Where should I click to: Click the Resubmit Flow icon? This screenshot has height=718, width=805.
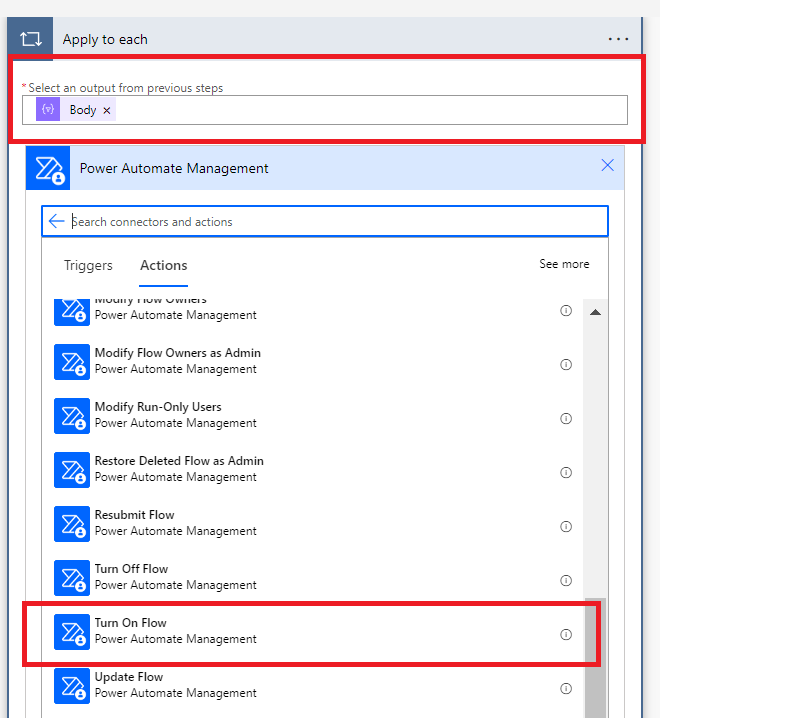click(72, 524)
